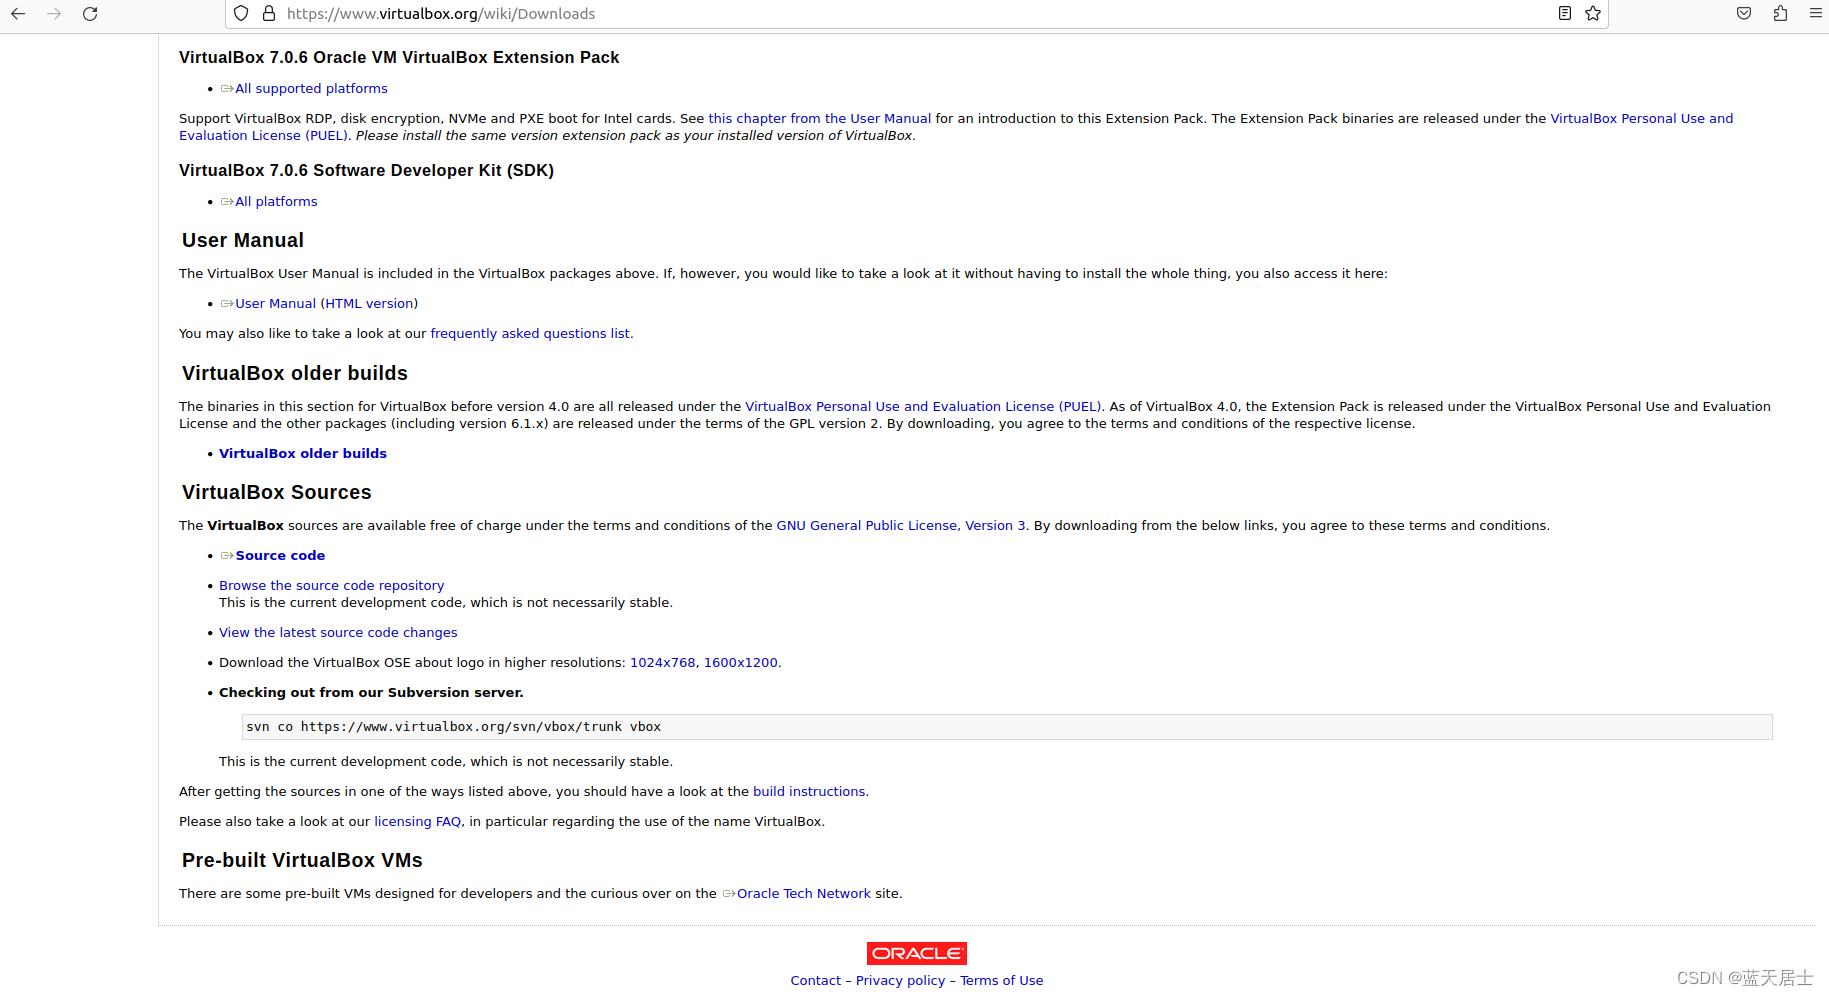The width and height of the screenshot is (1829, 996).
Task: Click the forward navigation arrow
Action: pos(54,14)
